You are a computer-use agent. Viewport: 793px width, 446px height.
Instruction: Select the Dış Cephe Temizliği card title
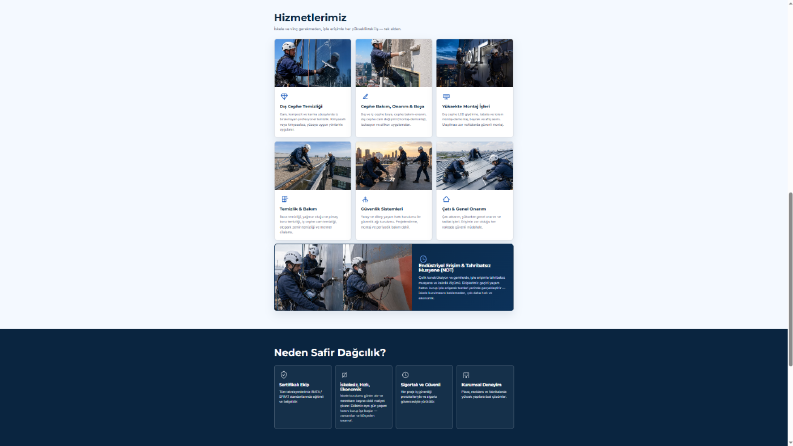(301, 107)
